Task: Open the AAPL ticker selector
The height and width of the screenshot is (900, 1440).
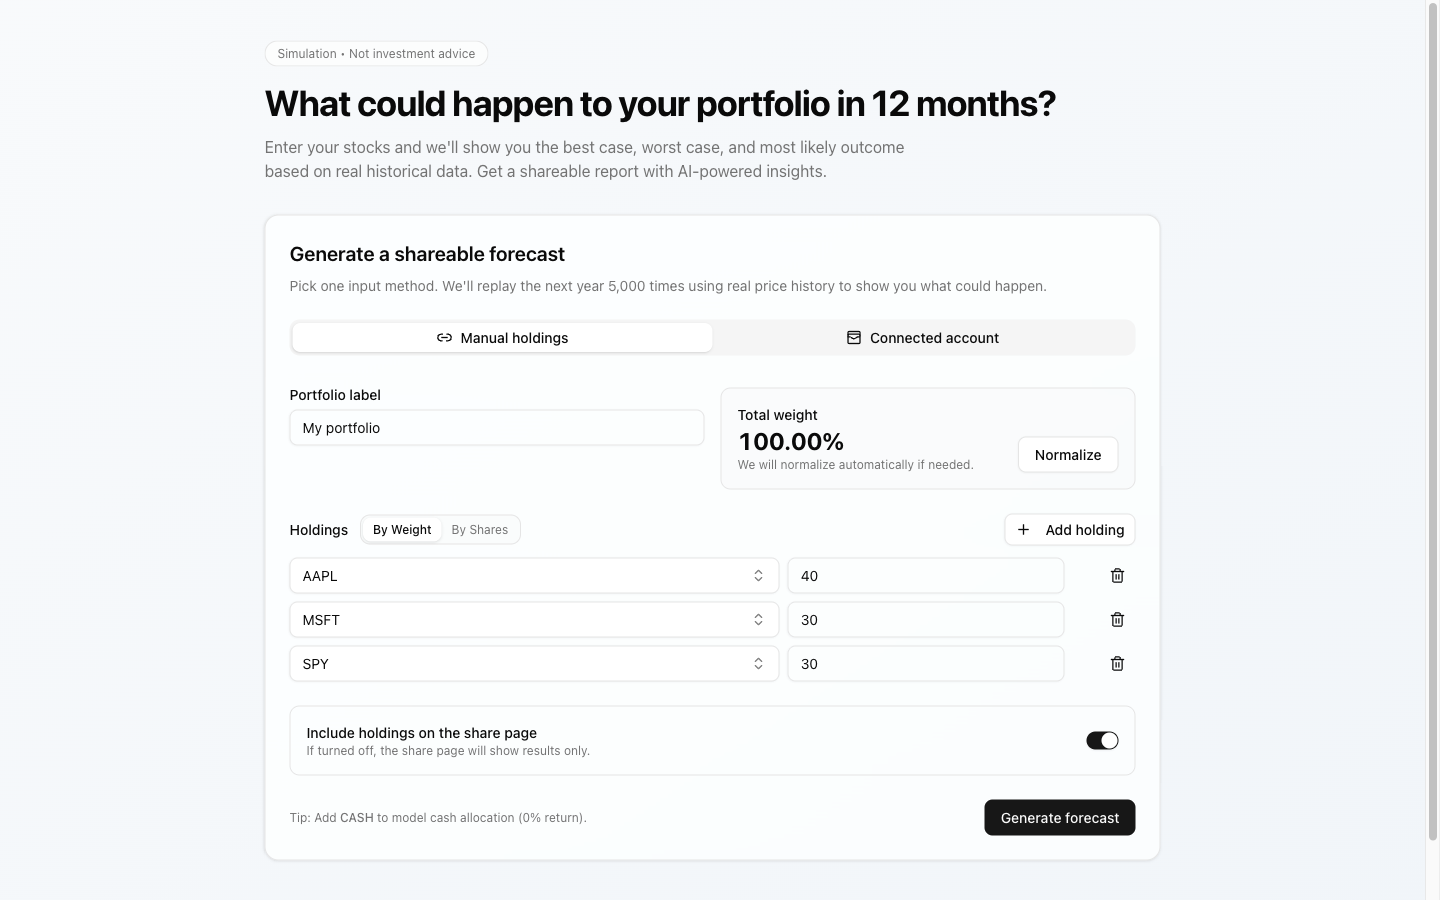Action: 533,576
